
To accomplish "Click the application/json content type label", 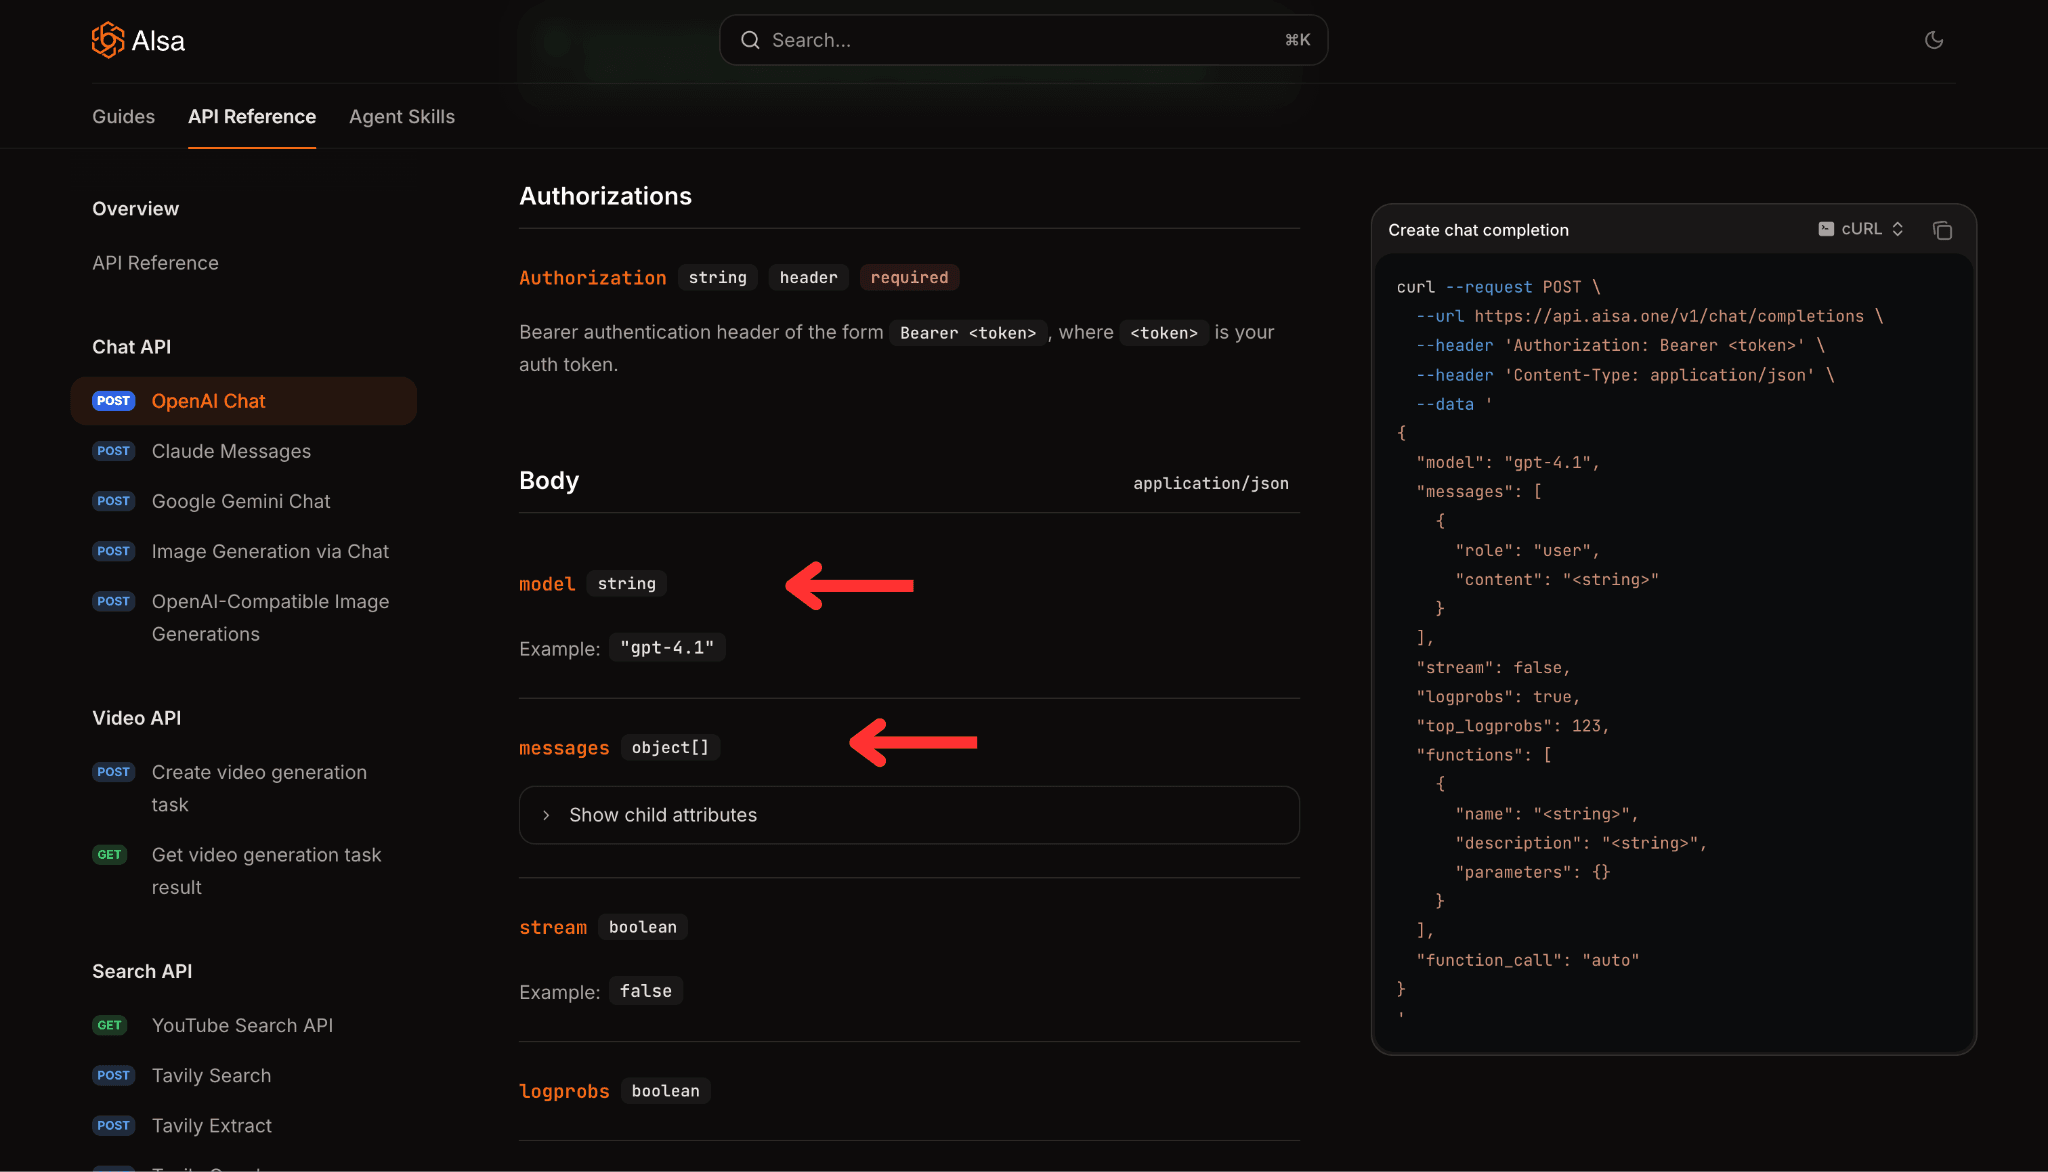I will (1210, 483).
